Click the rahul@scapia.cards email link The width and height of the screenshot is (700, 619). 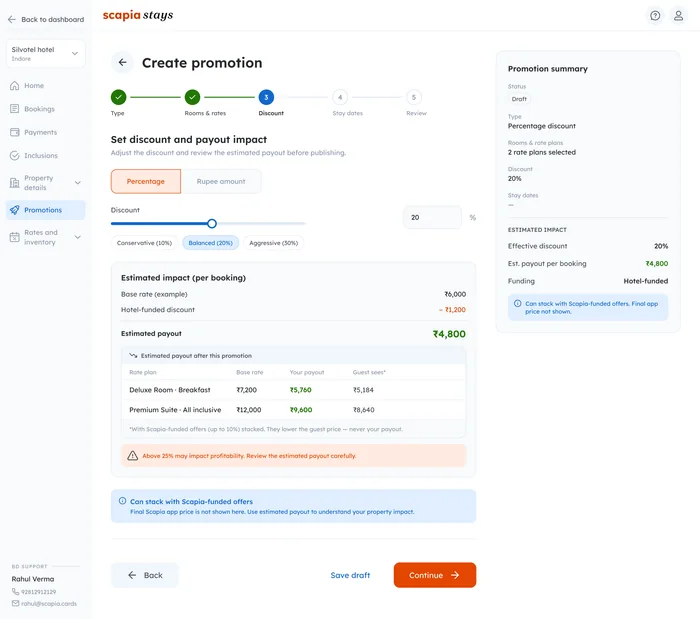pos(49,603)
